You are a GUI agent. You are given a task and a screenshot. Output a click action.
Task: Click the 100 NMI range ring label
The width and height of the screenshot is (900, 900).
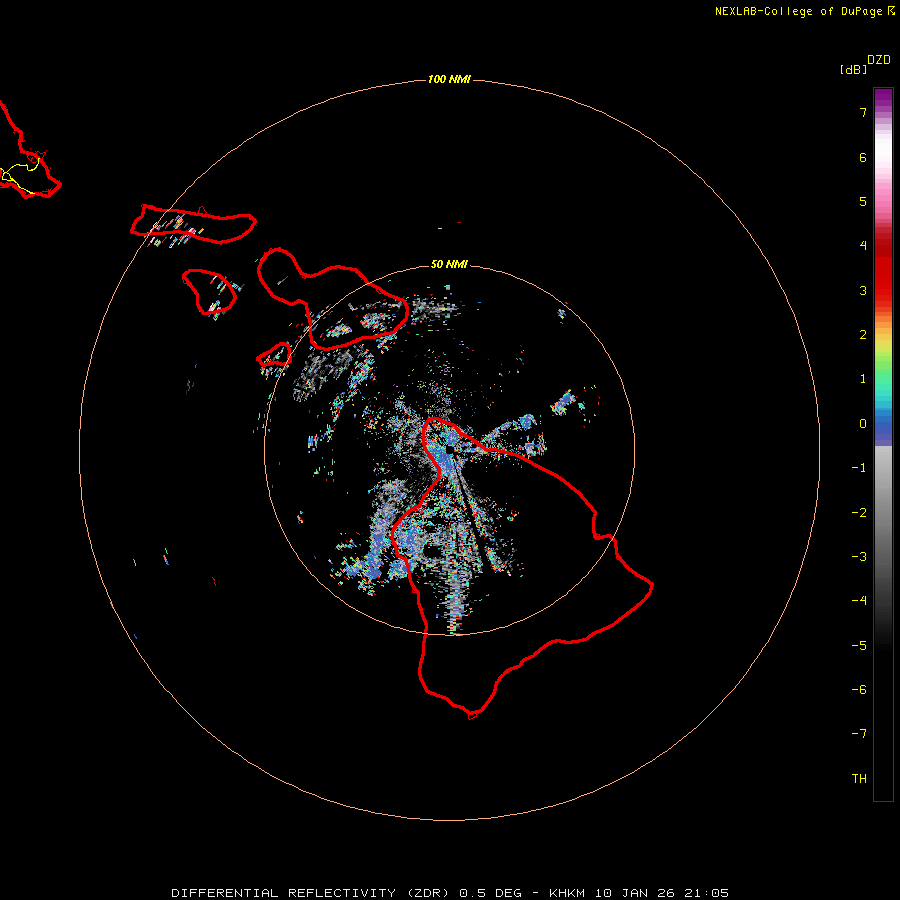449,79
